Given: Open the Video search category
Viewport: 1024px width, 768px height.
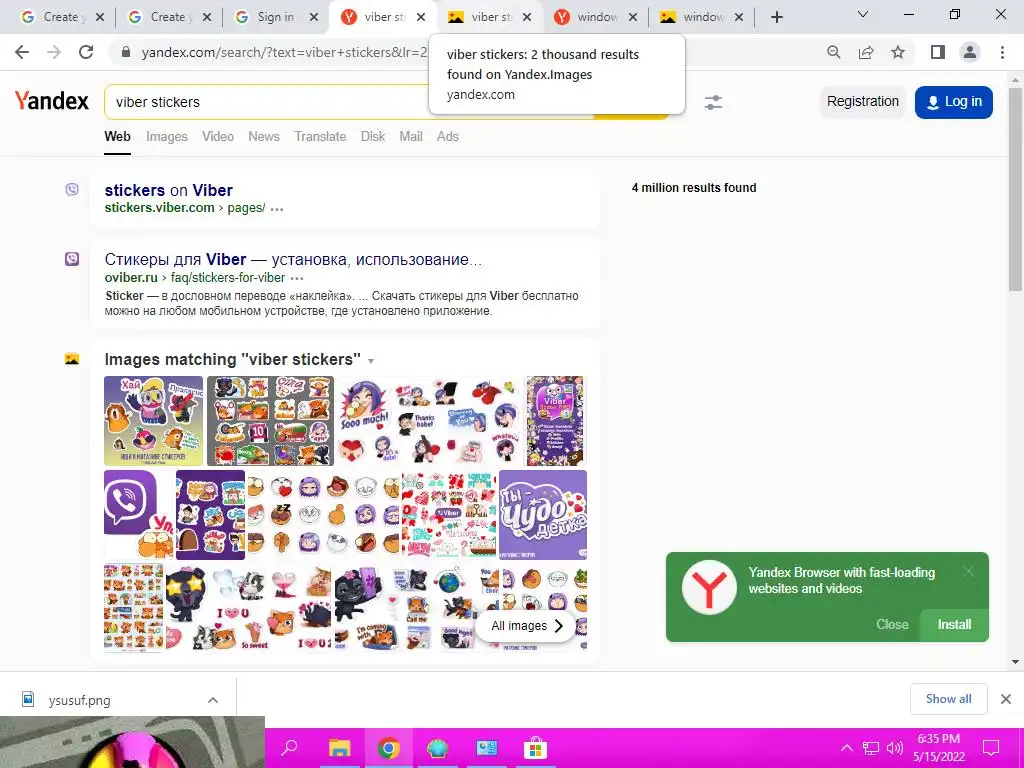Looking at the screenshot, I should pos(217,136).
